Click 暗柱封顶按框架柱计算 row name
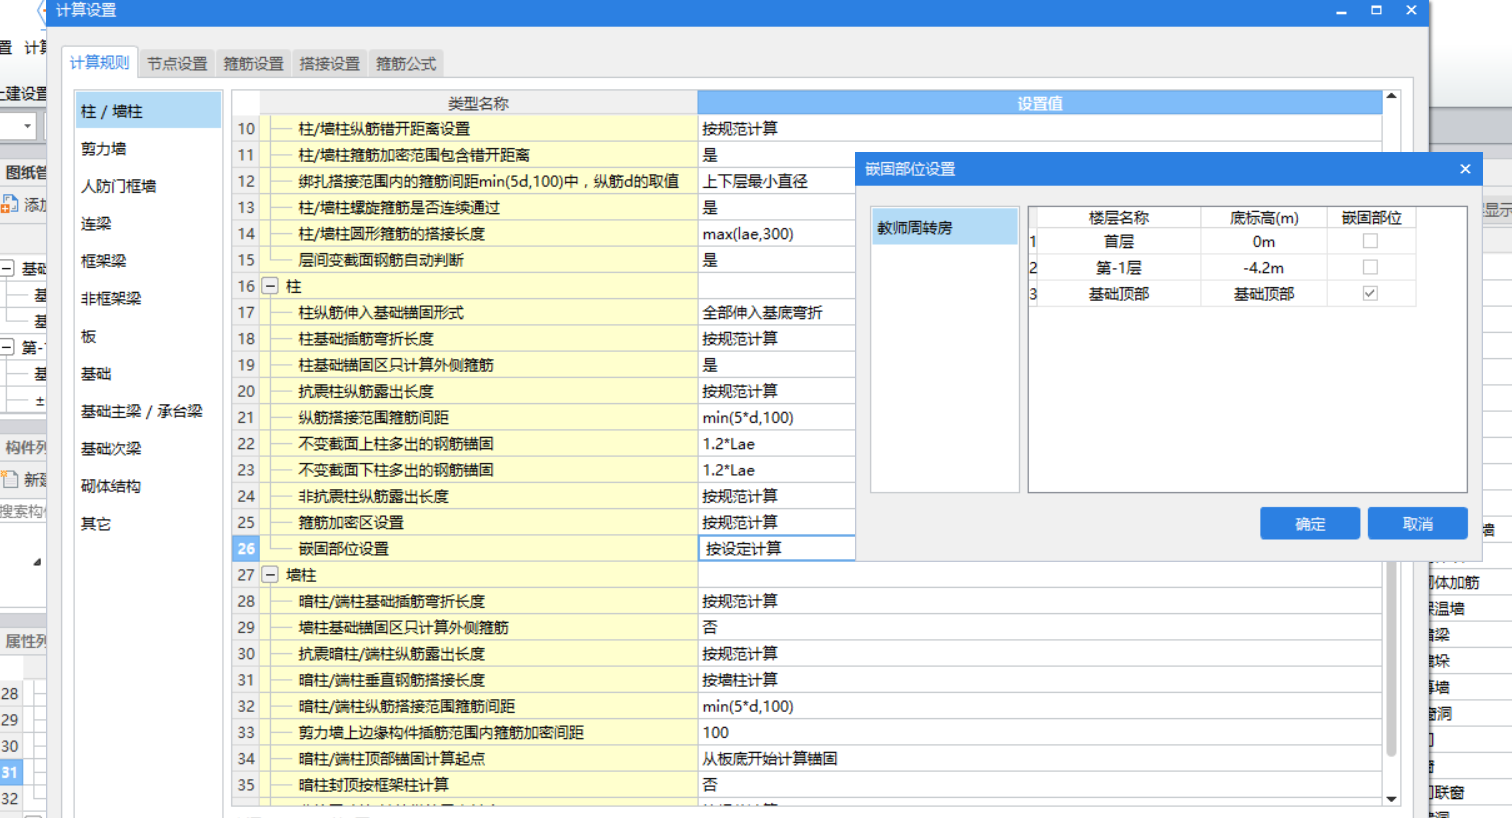 point(374,785)
